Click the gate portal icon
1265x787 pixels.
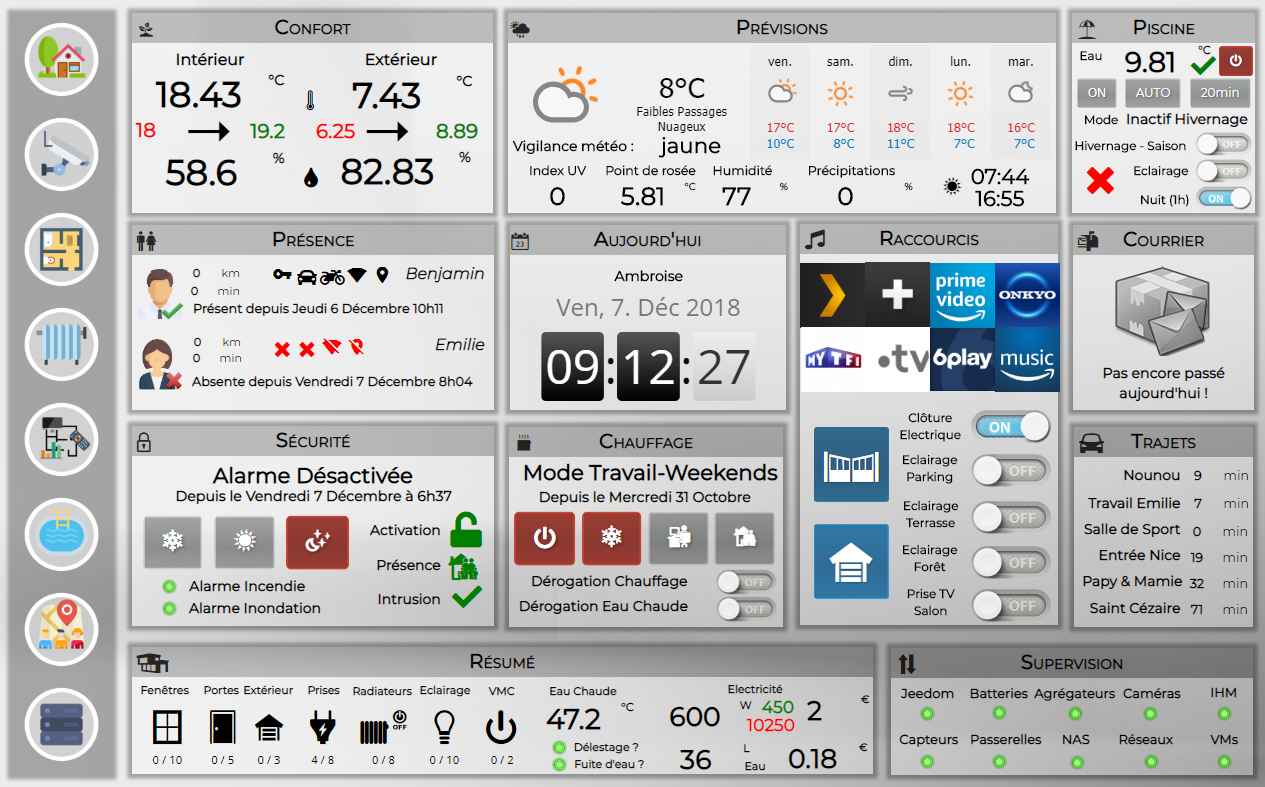pos(850,464)
